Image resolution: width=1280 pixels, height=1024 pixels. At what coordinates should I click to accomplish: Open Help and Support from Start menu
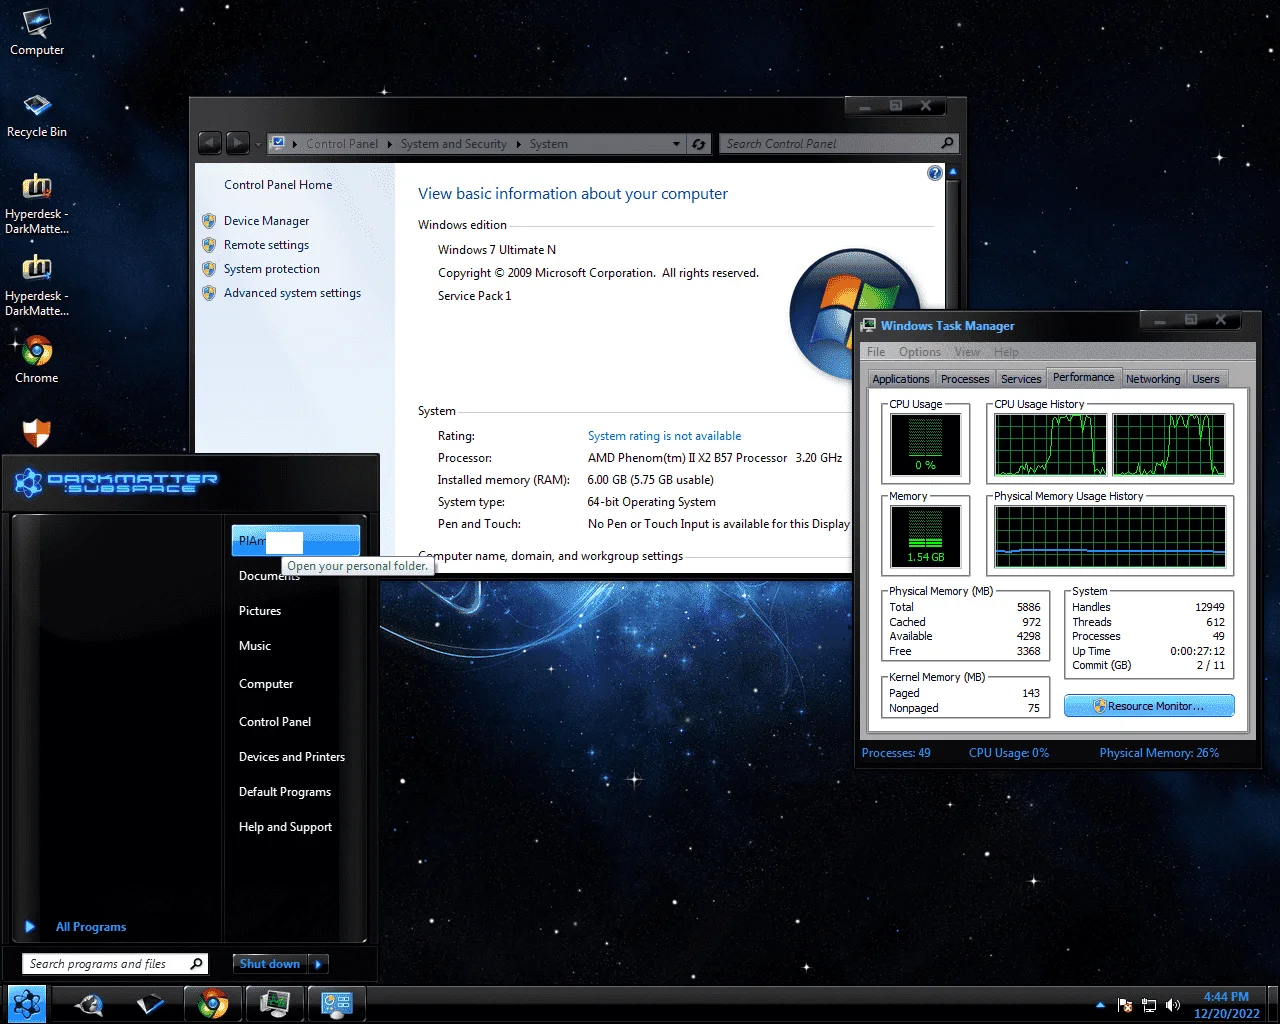coord(285,827)
